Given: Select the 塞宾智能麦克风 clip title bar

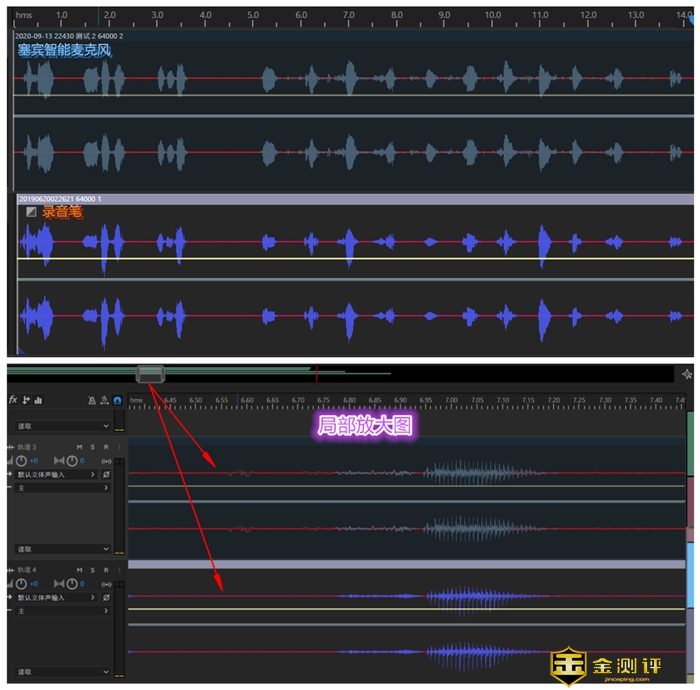Looking at the screenshot, I should [350, 35].
